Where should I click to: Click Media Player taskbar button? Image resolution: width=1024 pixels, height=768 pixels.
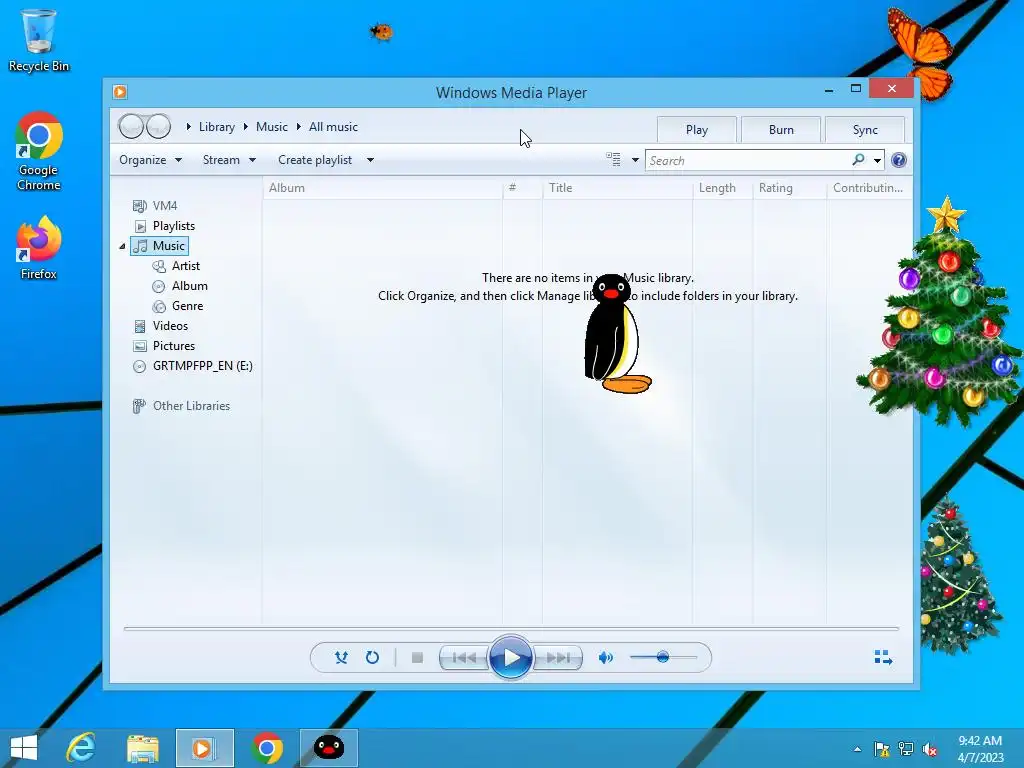click(204, 748)
